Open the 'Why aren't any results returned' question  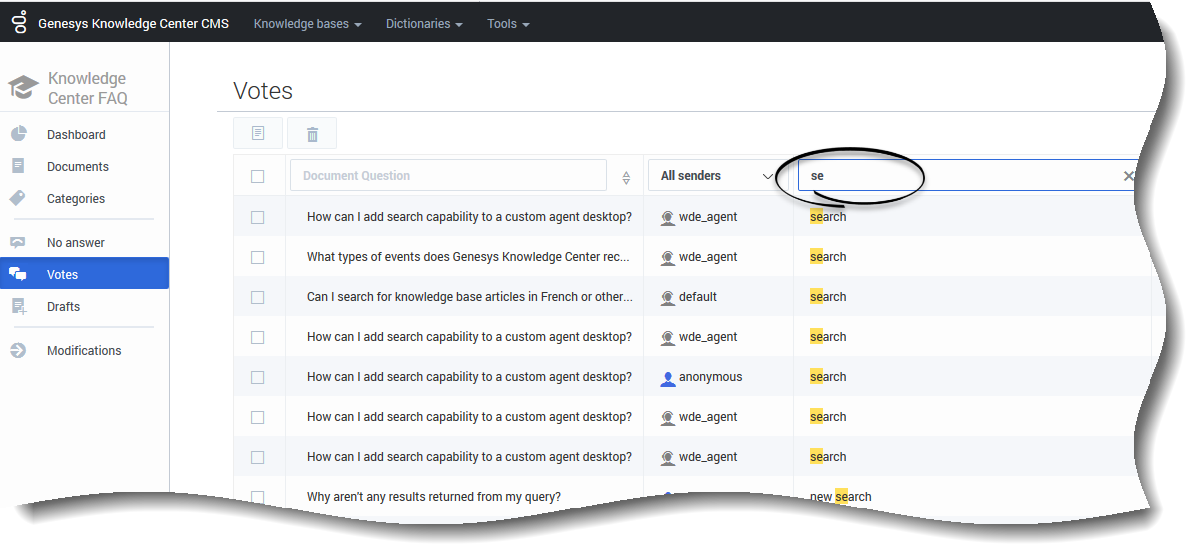point(433,497)
